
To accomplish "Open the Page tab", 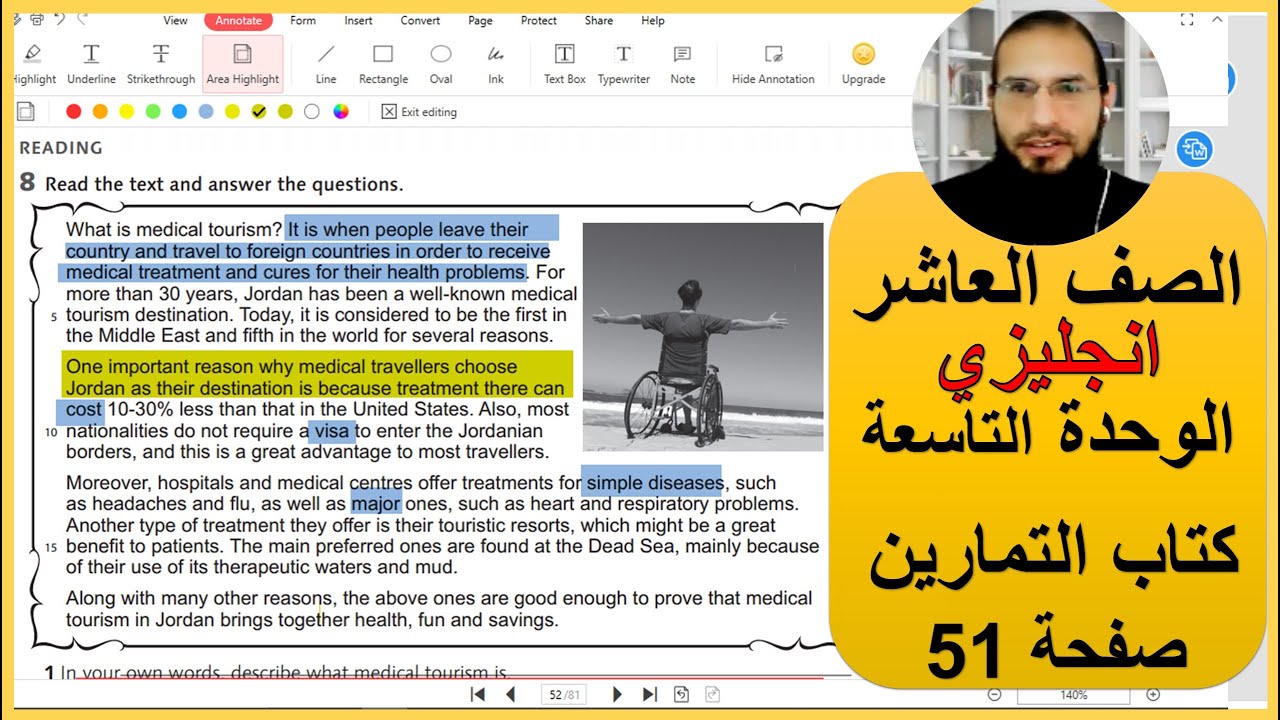I will [x=480, y=20].
